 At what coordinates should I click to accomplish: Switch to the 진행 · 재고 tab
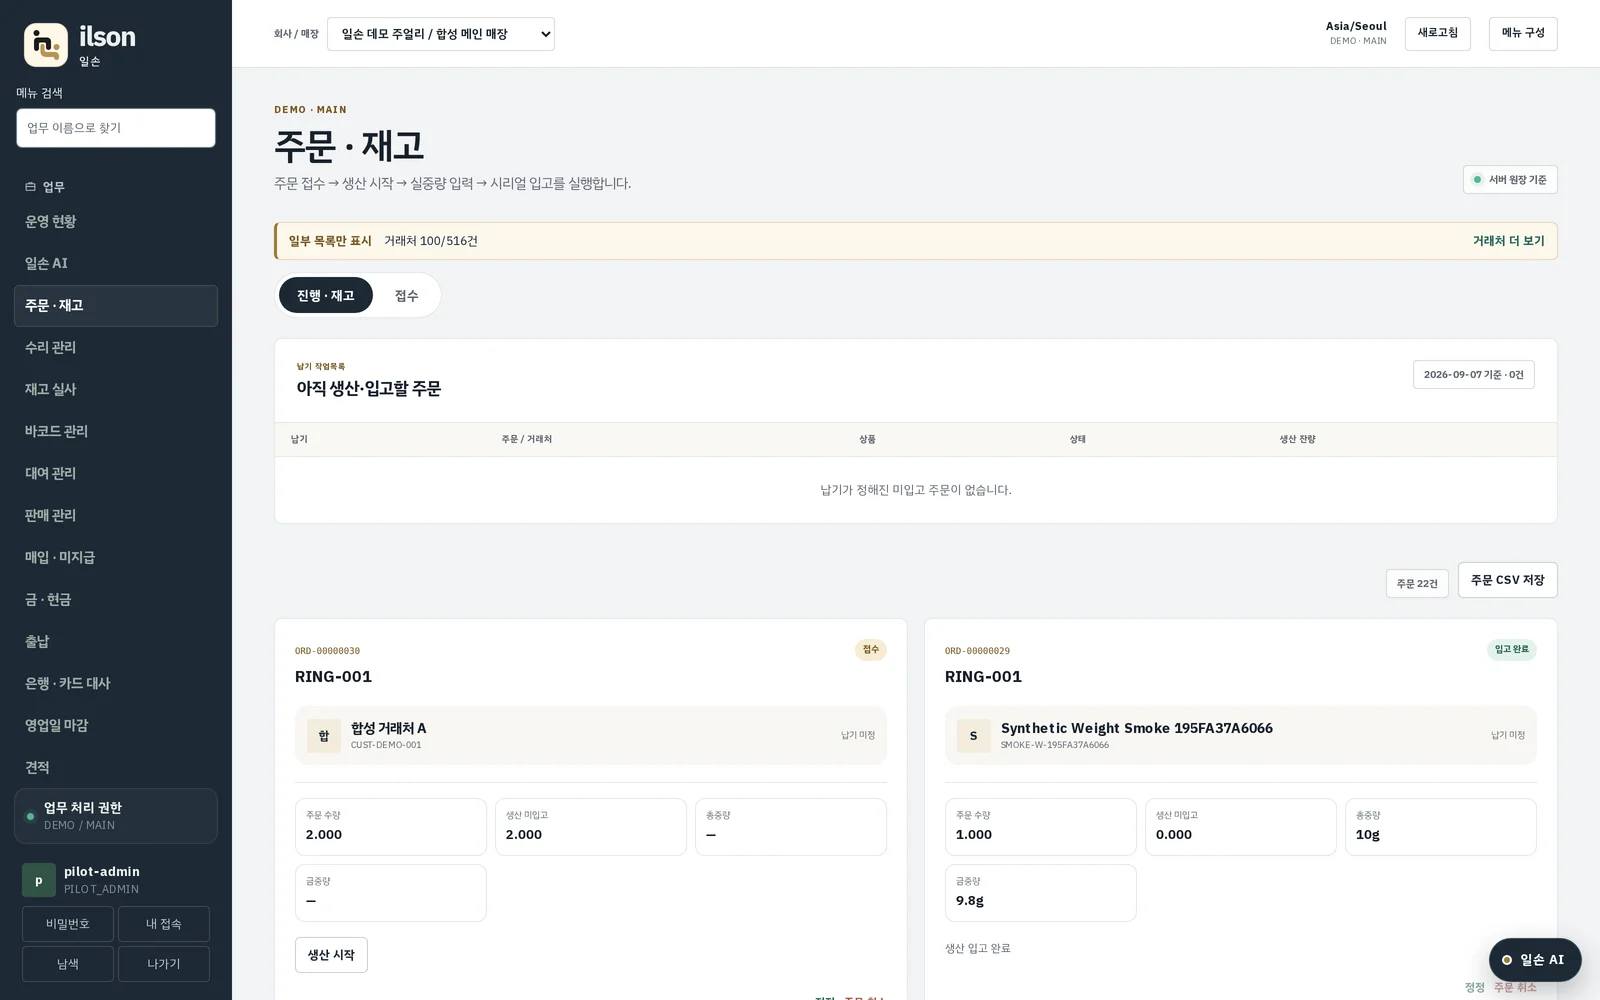(326, 295)
